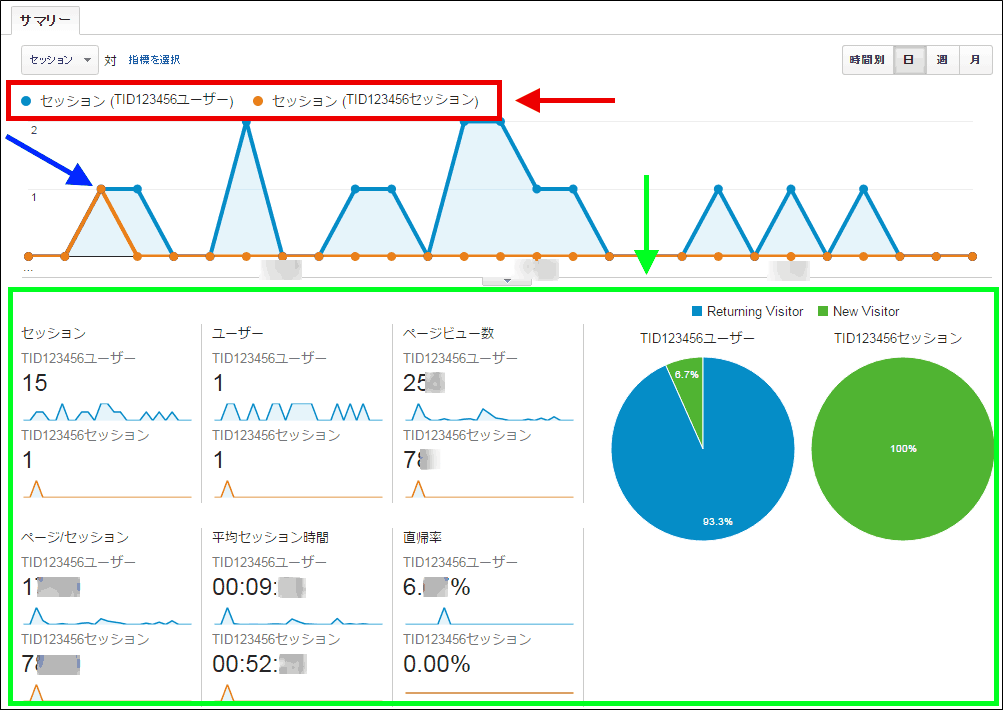1003x710 pixels.
Task: Click sparkline under セッション value 15
Action: click(107, 412)
